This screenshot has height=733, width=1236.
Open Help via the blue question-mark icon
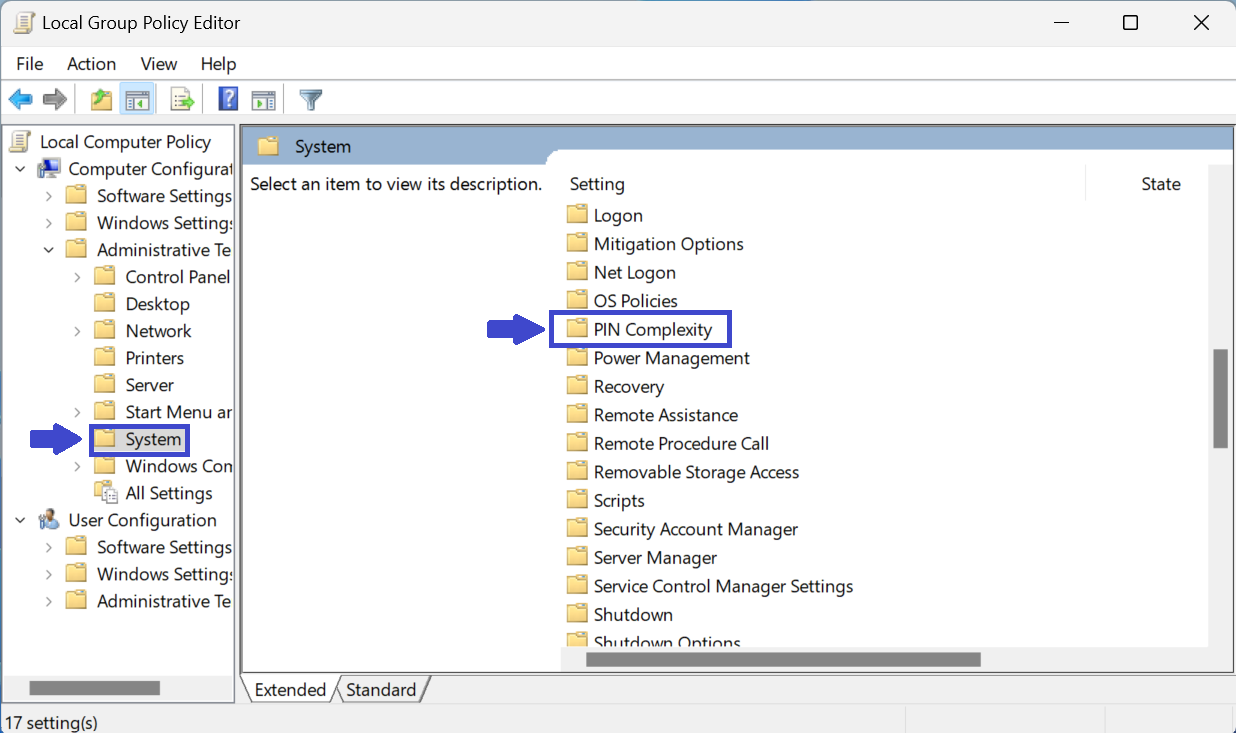(x=228, y=100)
